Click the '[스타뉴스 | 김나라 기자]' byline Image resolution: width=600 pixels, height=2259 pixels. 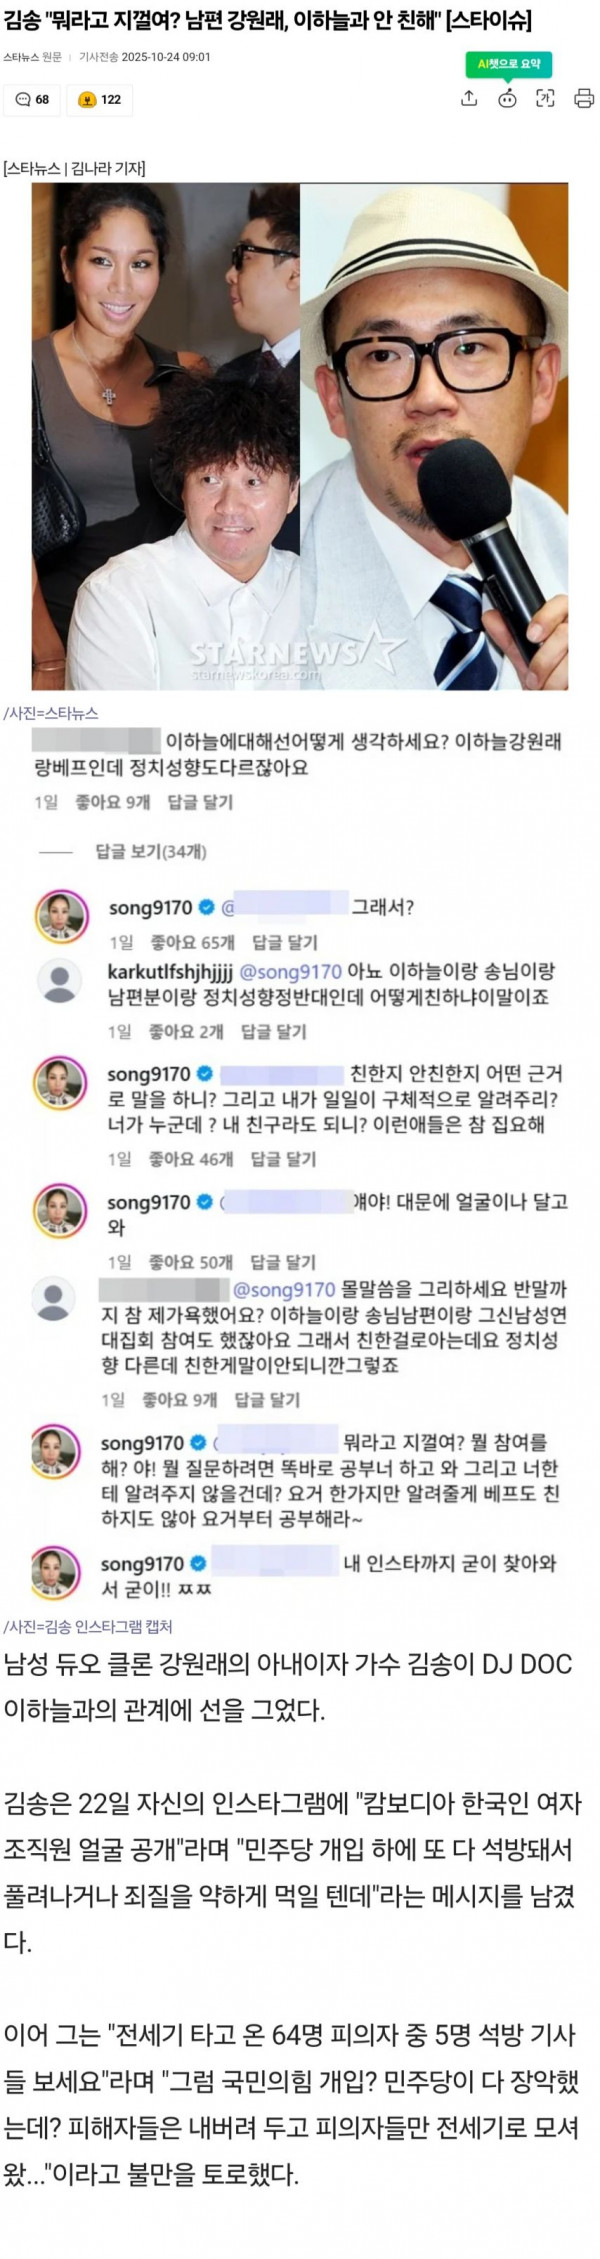point(74,168)
